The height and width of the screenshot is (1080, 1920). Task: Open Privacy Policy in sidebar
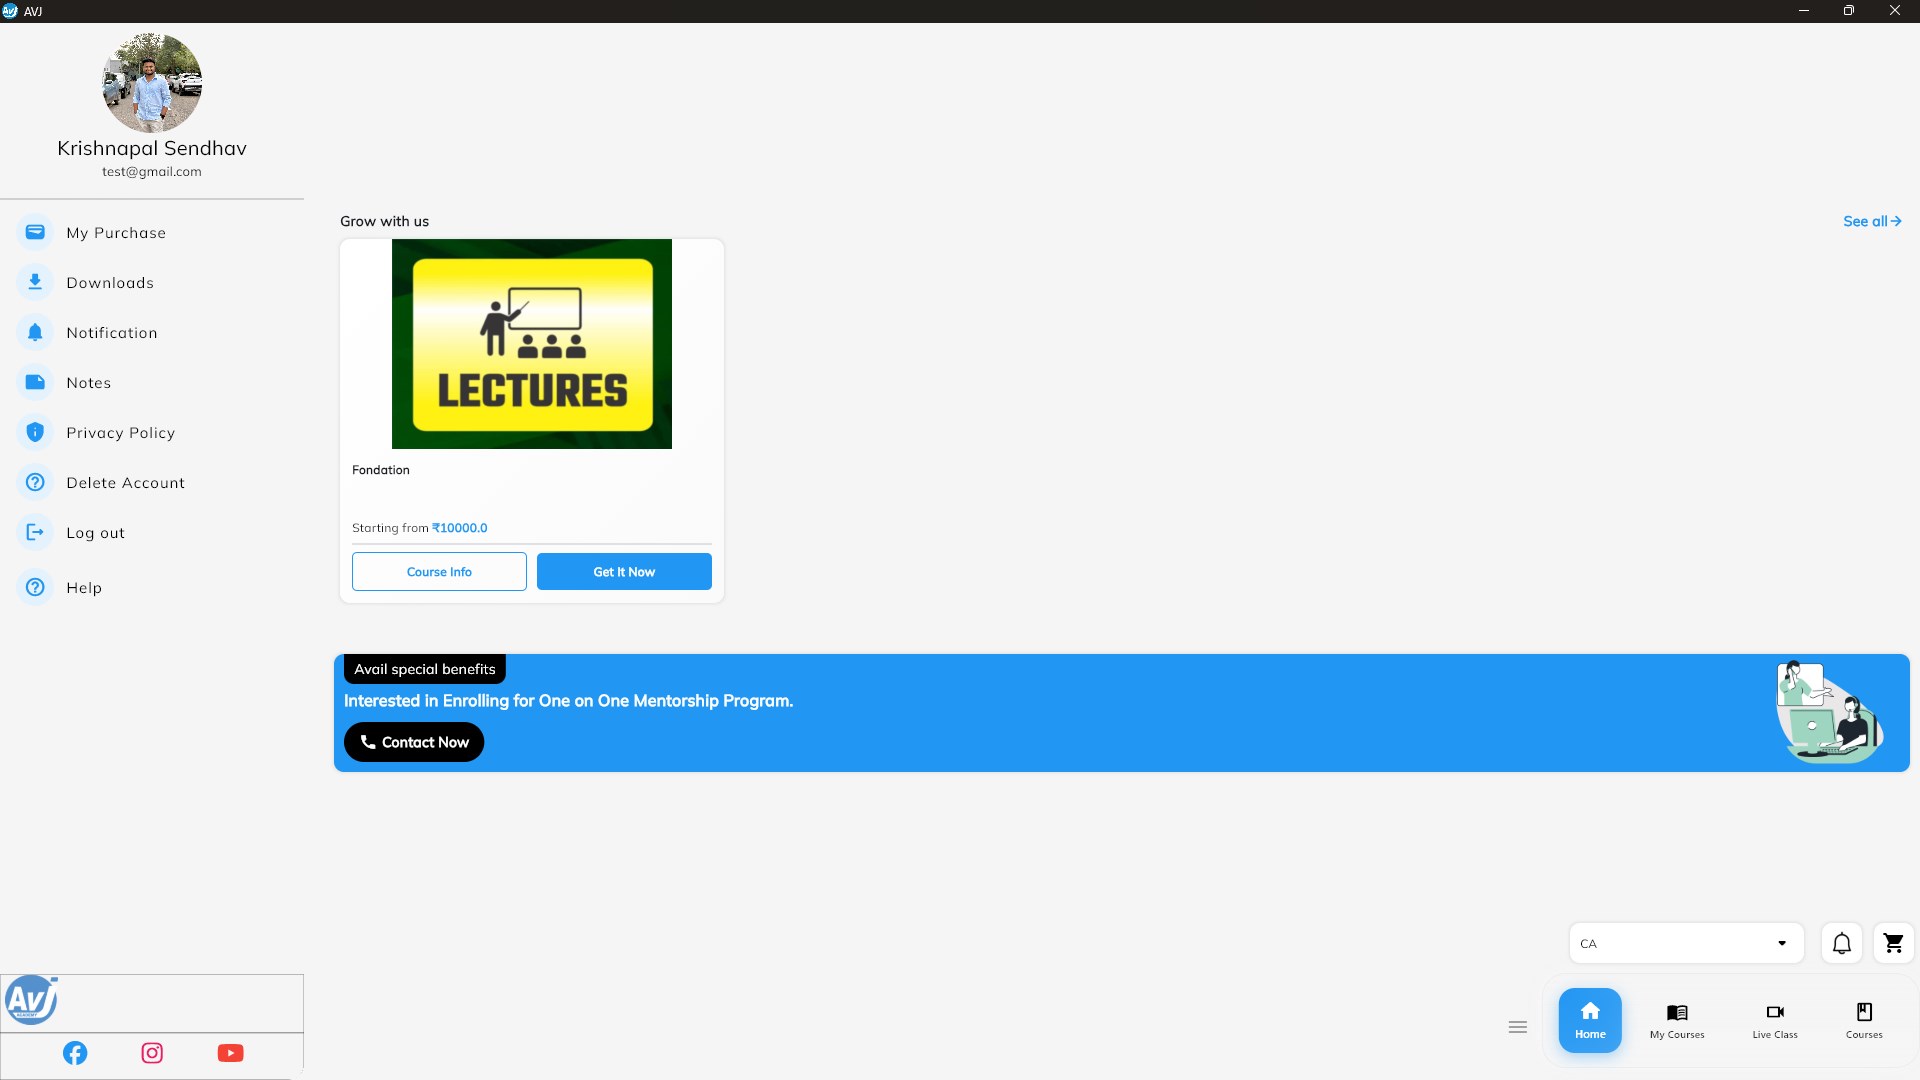point(152,432)
